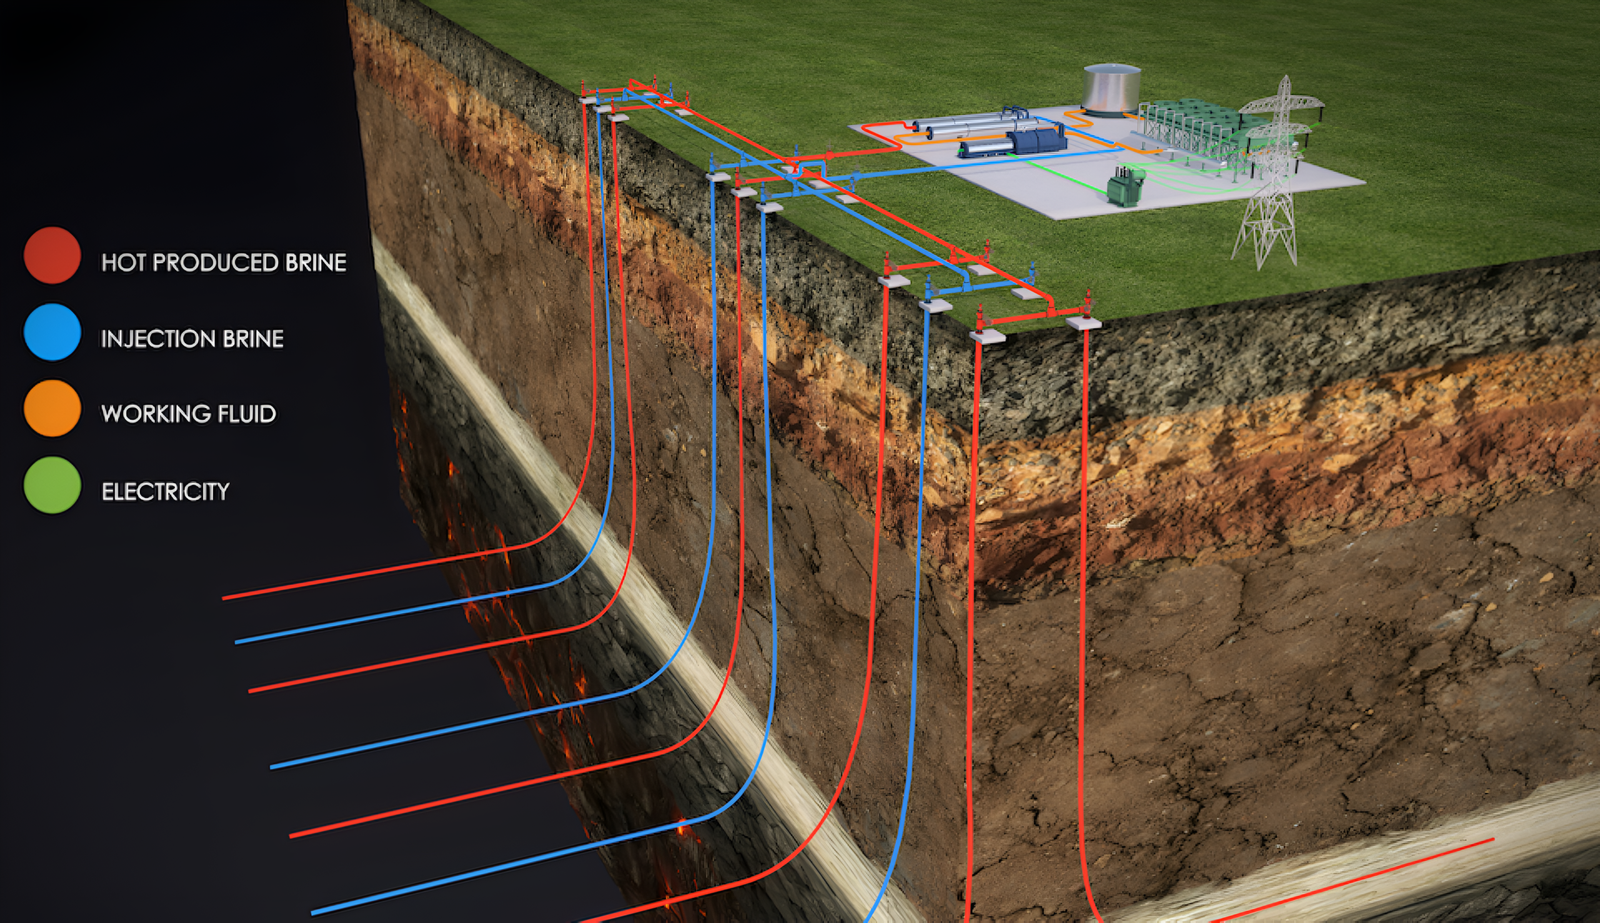Click the orange Working Fluid legend circle
The image size is (1600, 923).
52,408
